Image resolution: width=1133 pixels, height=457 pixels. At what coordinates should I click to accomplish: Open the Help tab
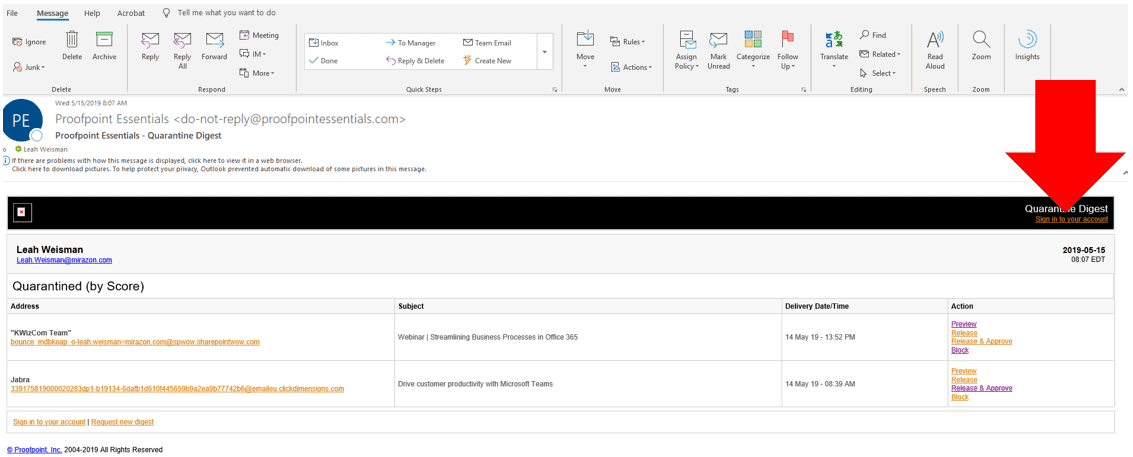(92, 13)
